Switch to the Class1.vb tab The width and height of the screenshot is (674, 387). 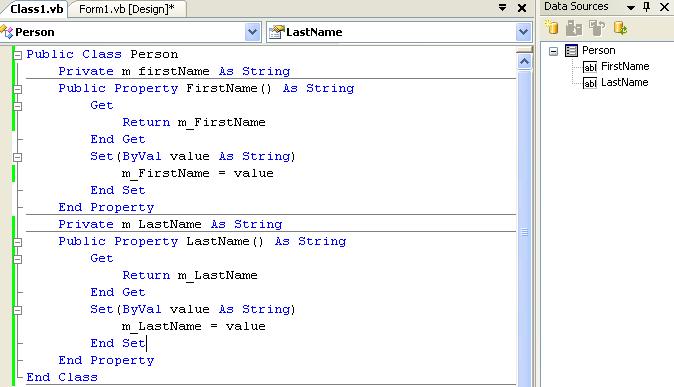(36, 9)
